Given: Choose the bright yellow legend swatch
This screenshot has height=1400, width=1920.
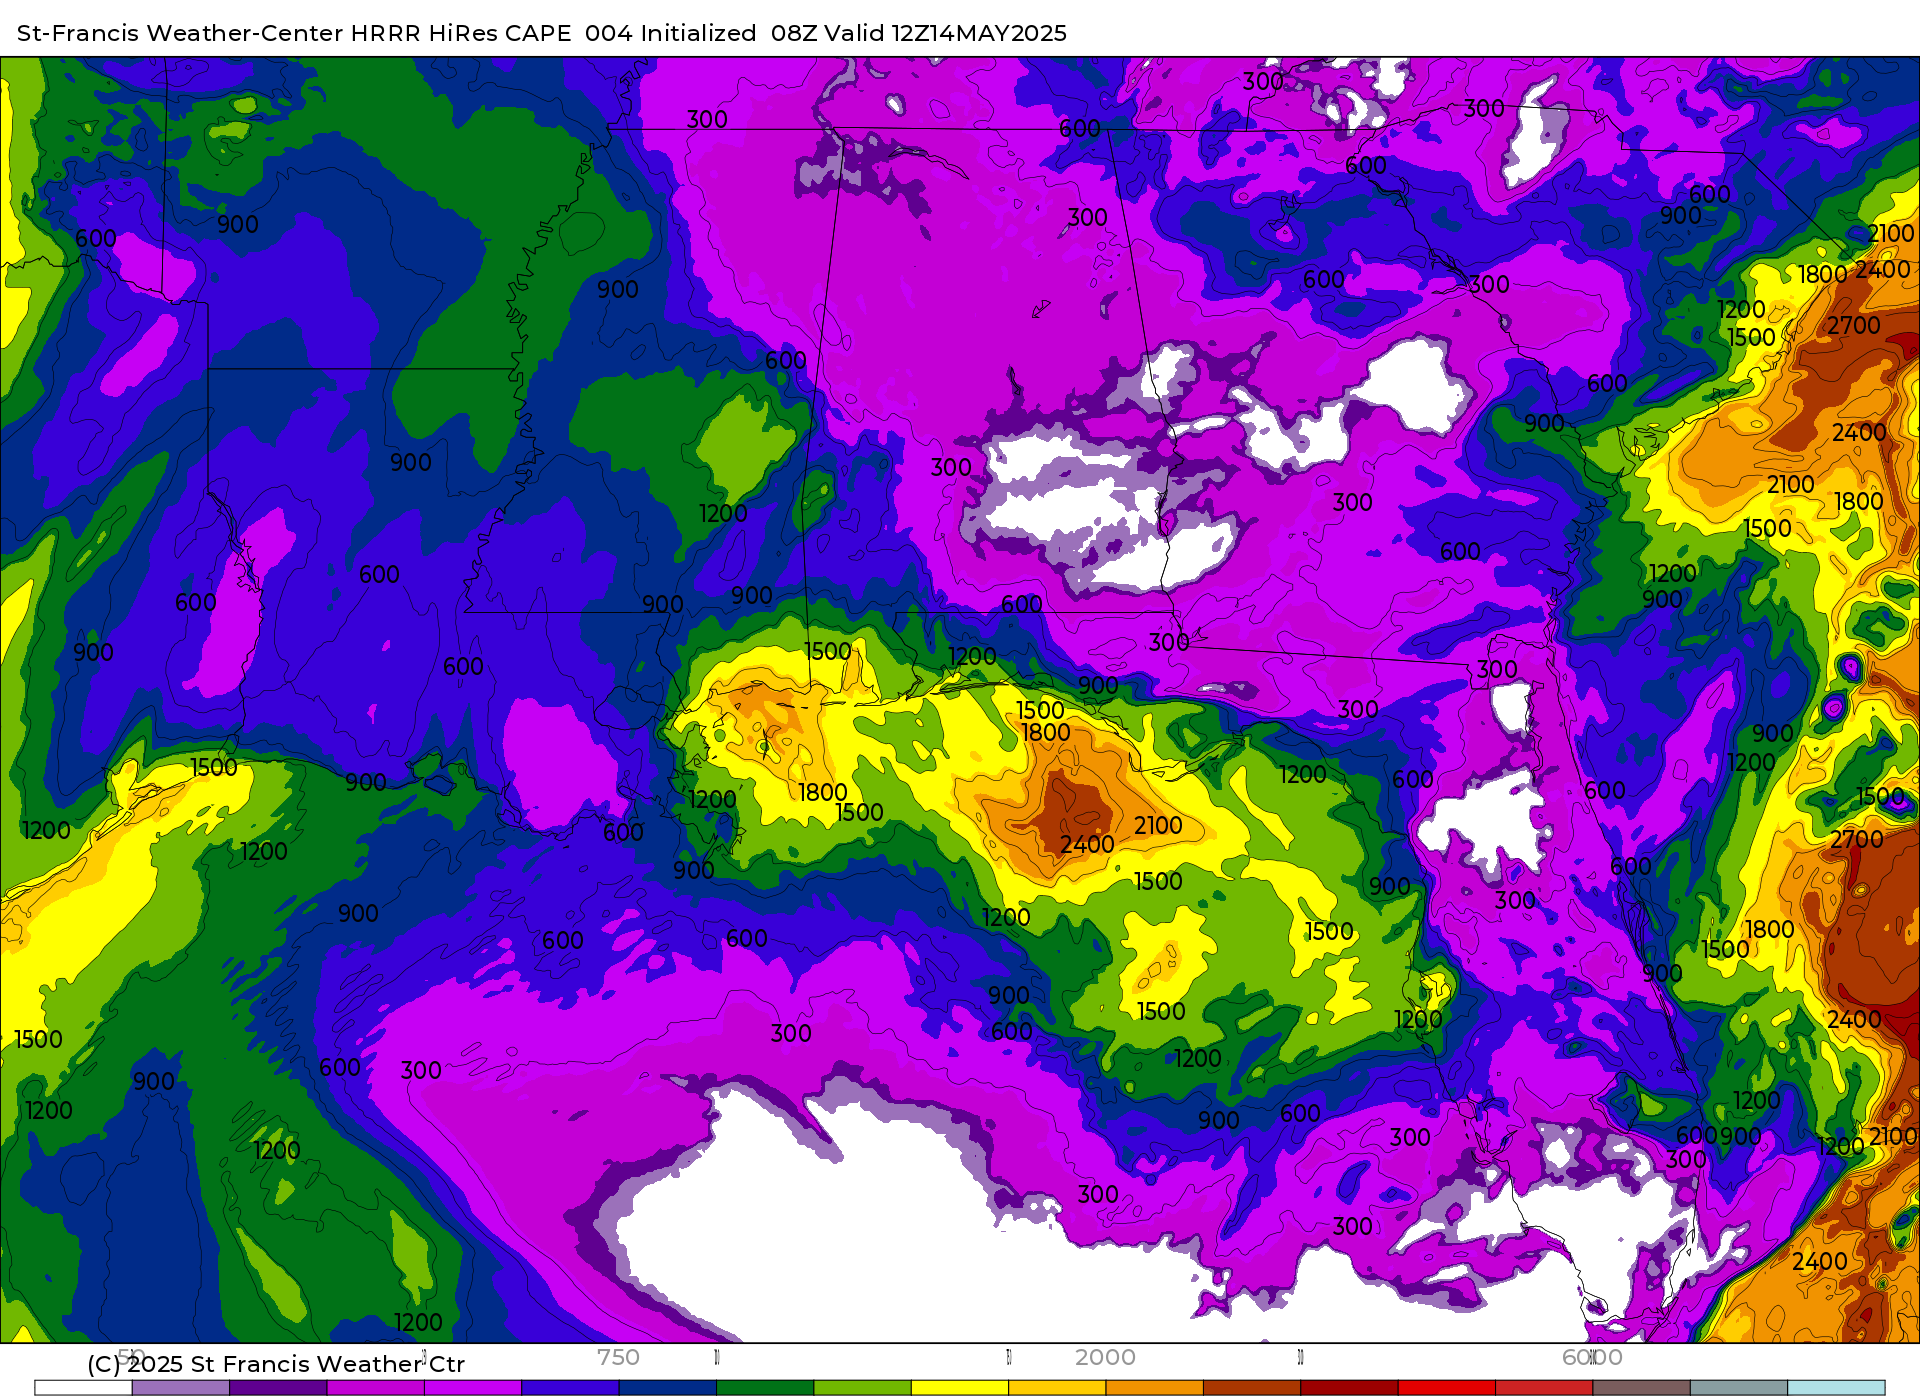Looking at the screenshot, I should pos(960,1388).
